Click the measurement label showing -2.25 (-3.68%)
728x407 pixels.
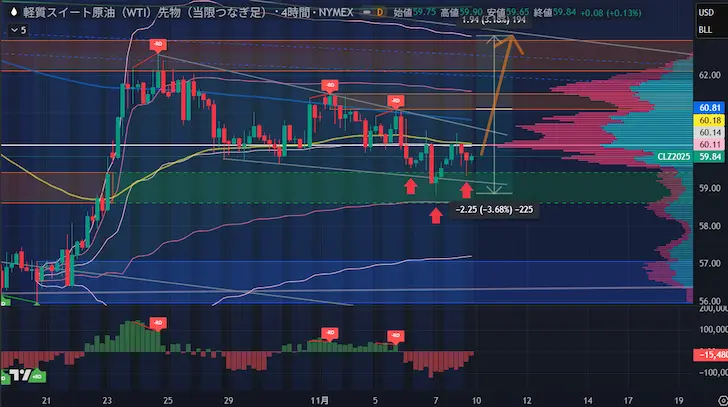click(x=490, y=210)
